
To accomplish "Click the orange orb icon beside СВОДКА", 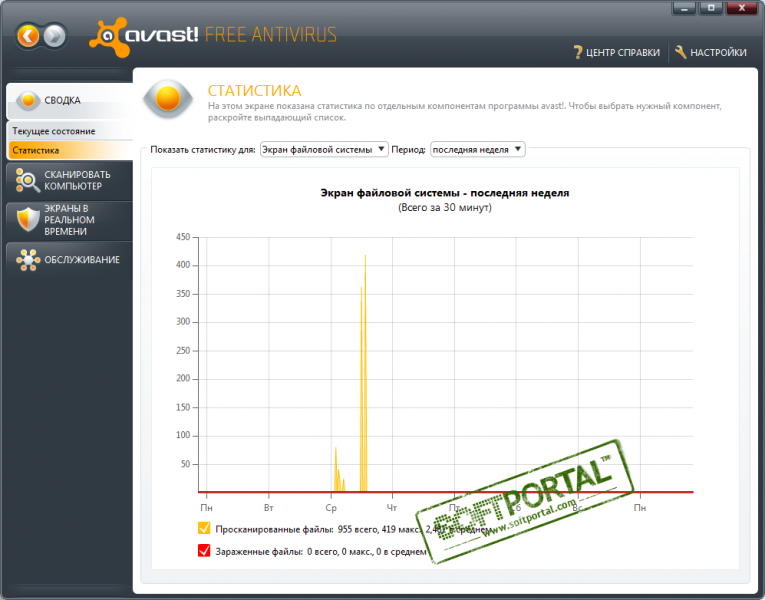I will [x=28, y=100].
